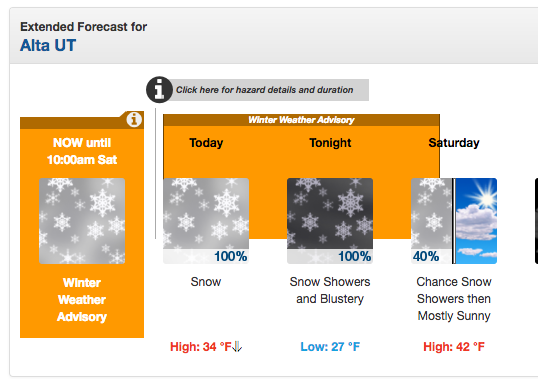Click the Winter Weather Advisory banner header
The image size is (538, 379).
point(301,120)
